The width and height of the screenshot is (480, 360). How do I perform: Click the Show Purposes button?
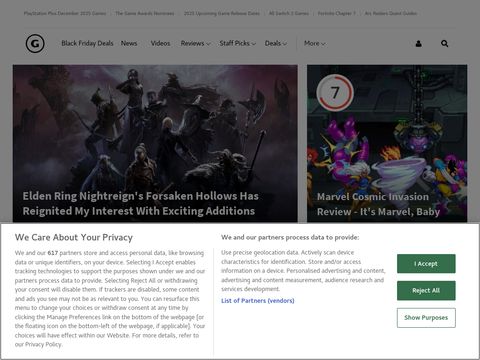pos(426,318)
